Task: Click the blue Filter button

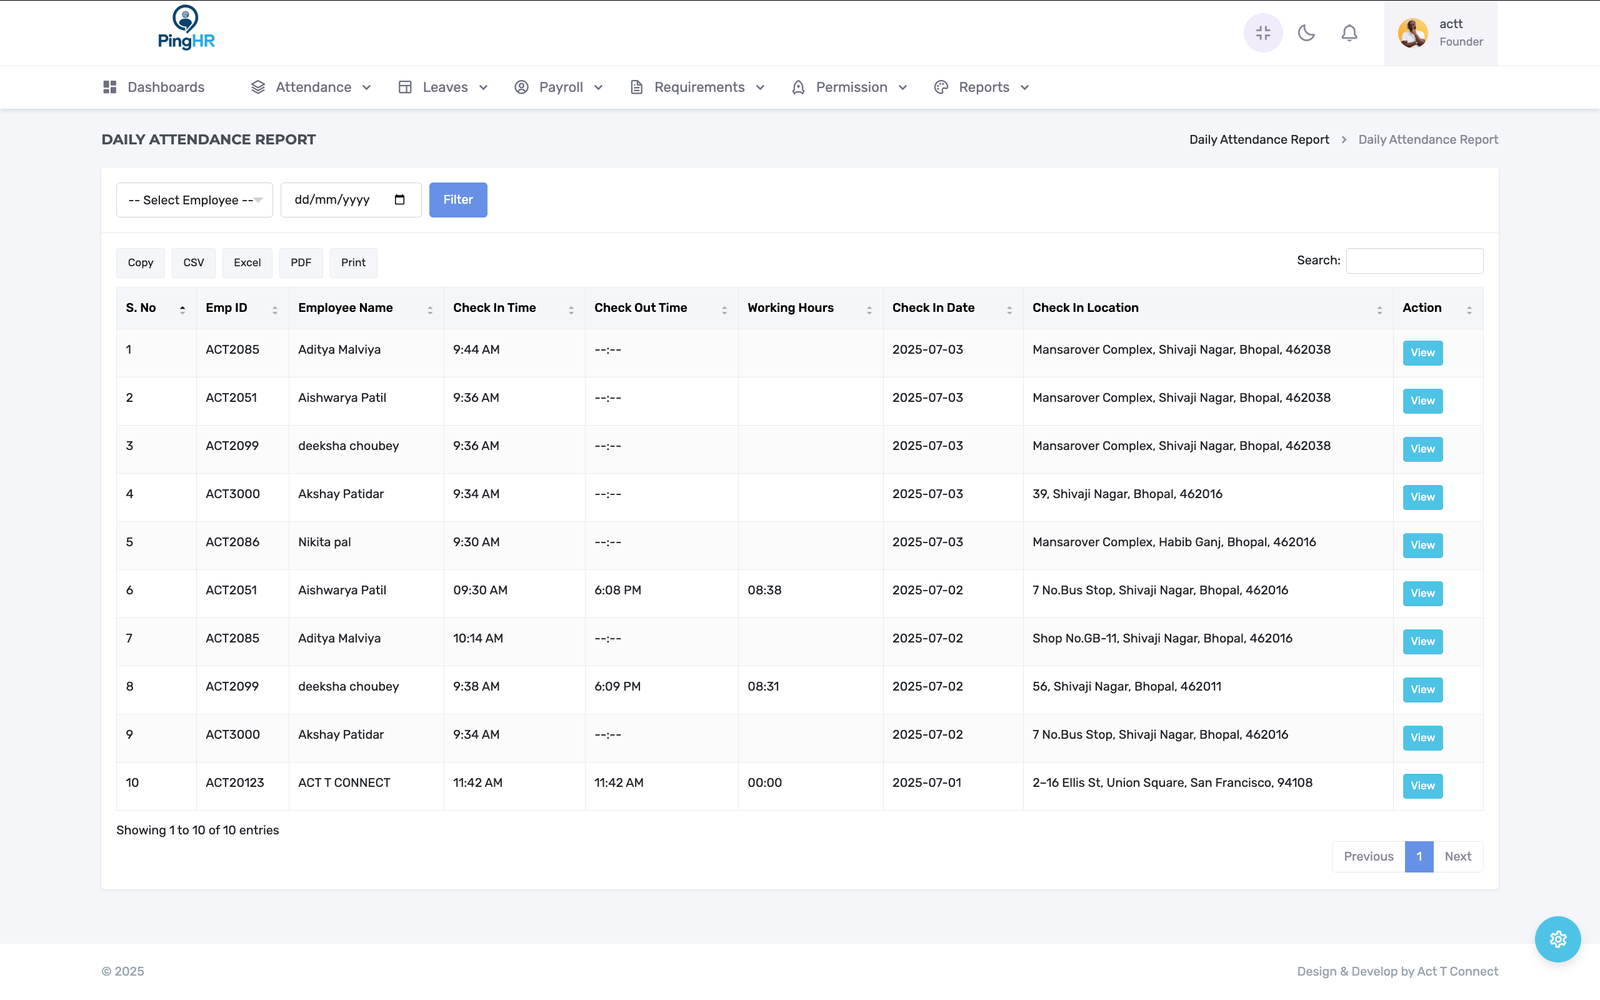Action: 458,200
